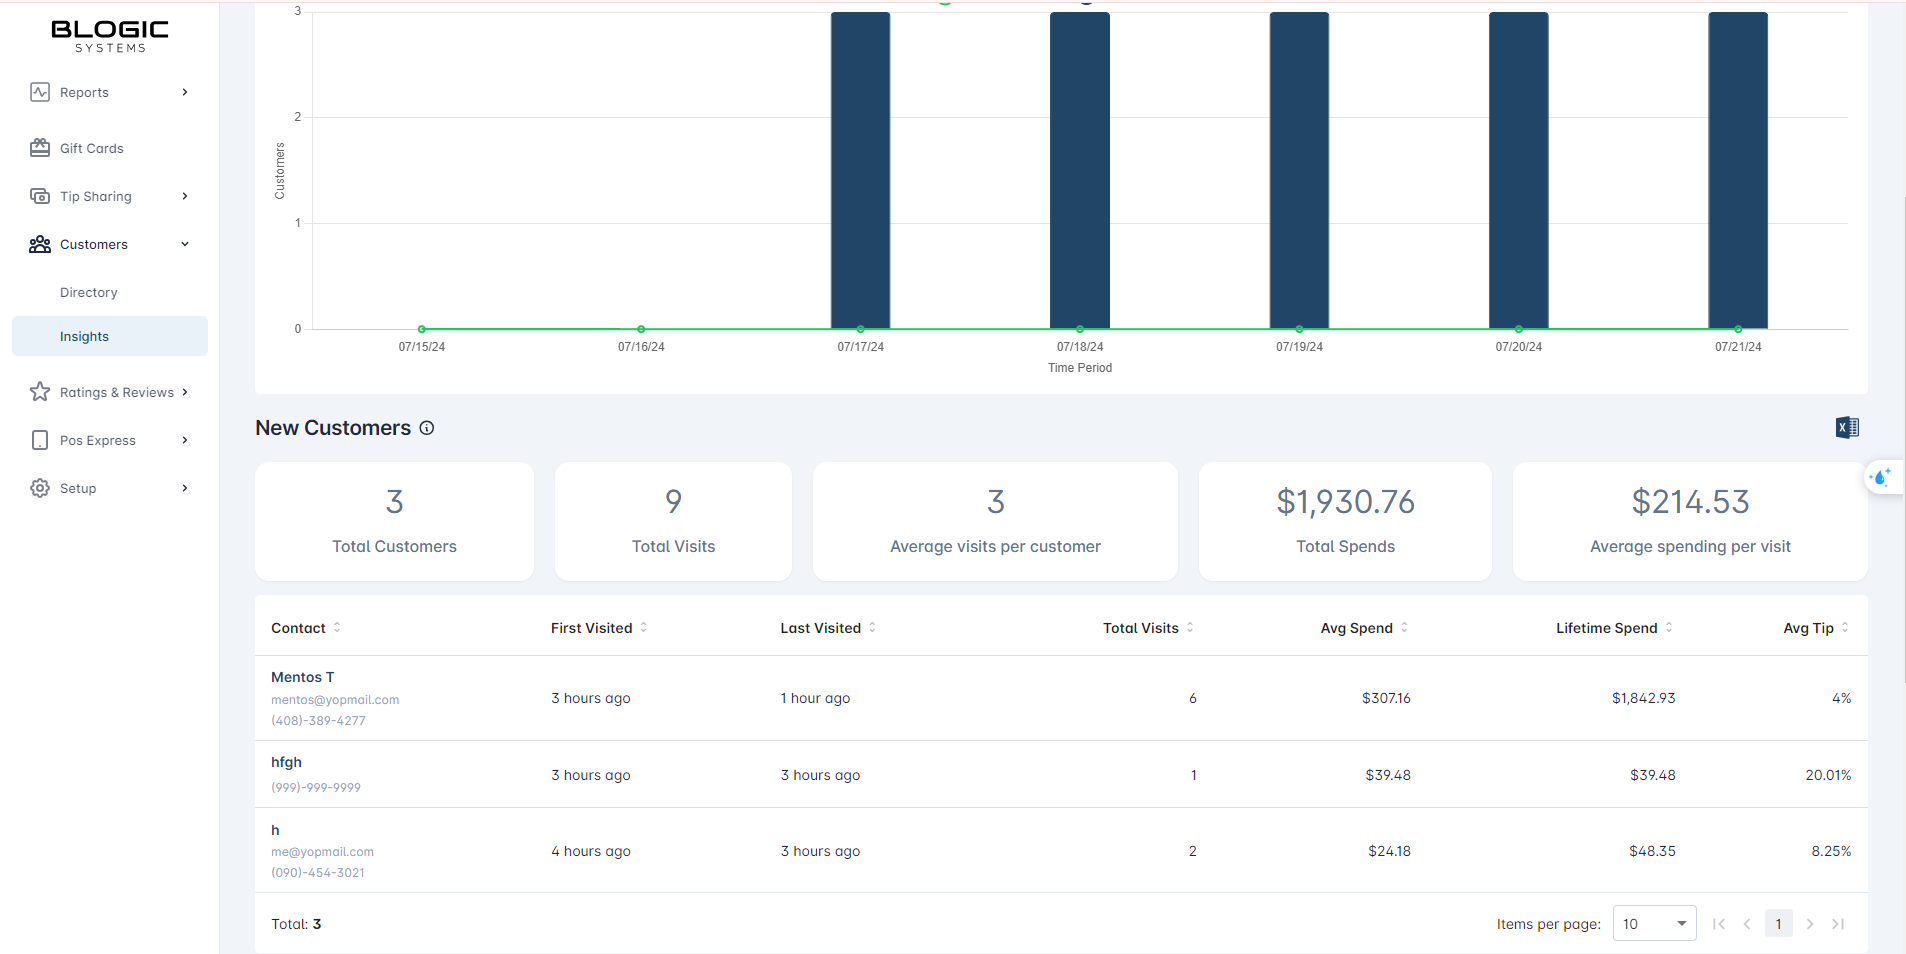The height and width of the screenshot is (954, 1906).
Task: Click the New Customers info icon
Action: 427,428
